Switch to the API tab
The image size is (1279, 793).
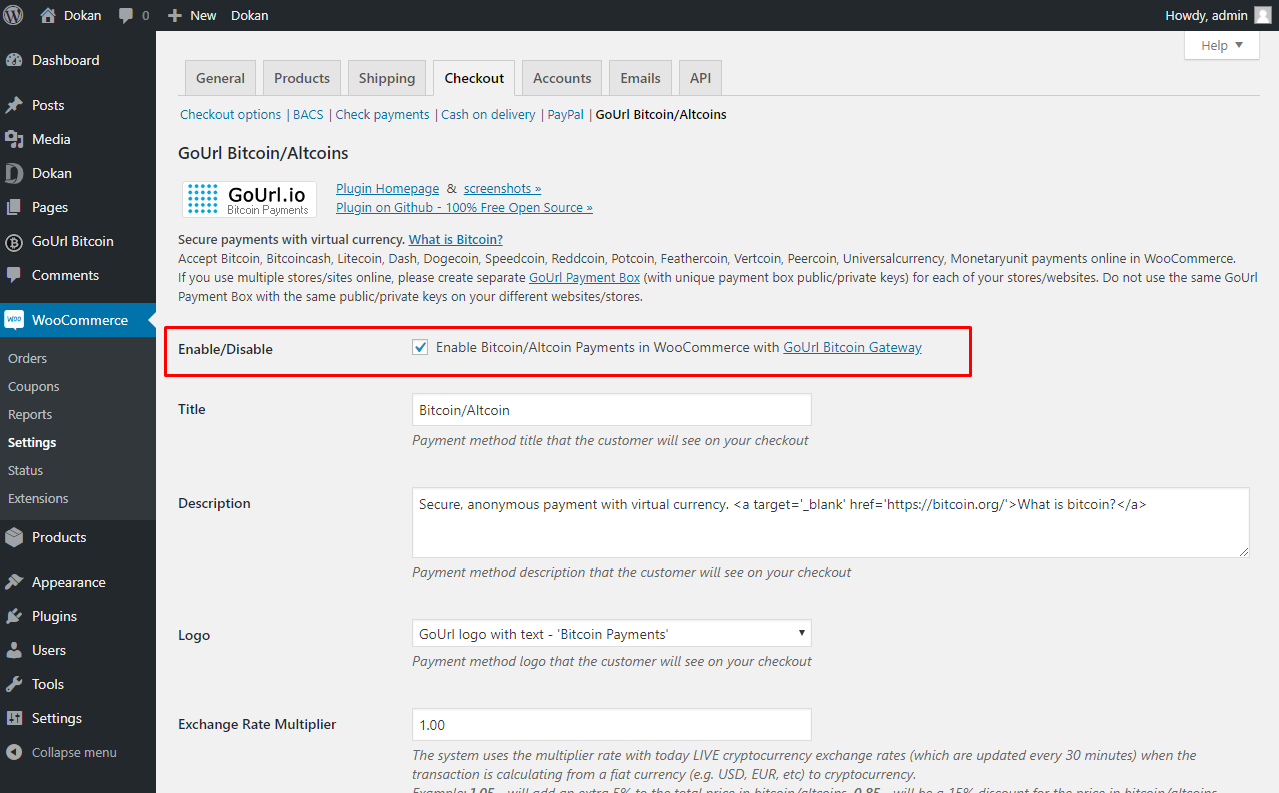pyautogui.click(x=700, y=78)
